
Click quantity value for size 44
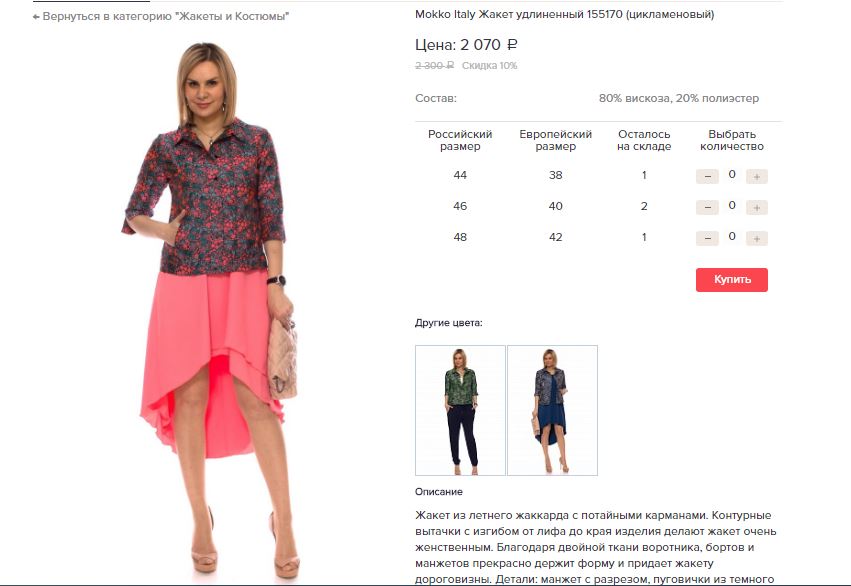click(732, 175)
